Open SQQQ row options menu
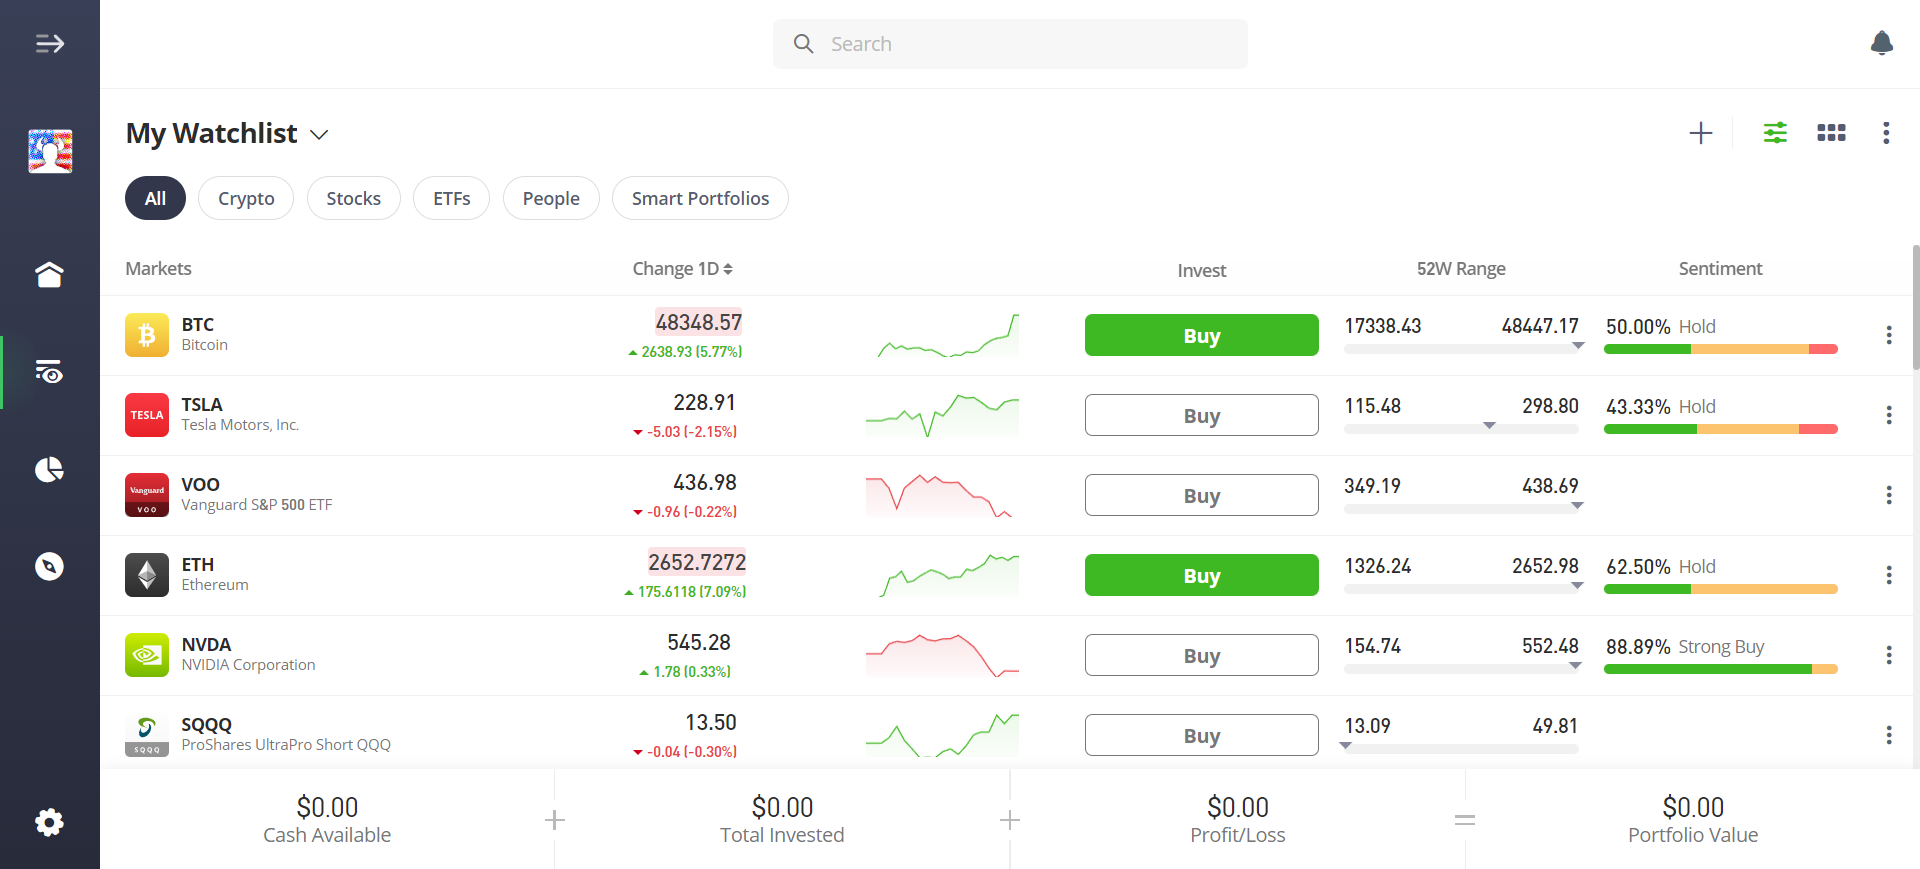Viewport: 1920px width, 869px height. (1889, 735)
